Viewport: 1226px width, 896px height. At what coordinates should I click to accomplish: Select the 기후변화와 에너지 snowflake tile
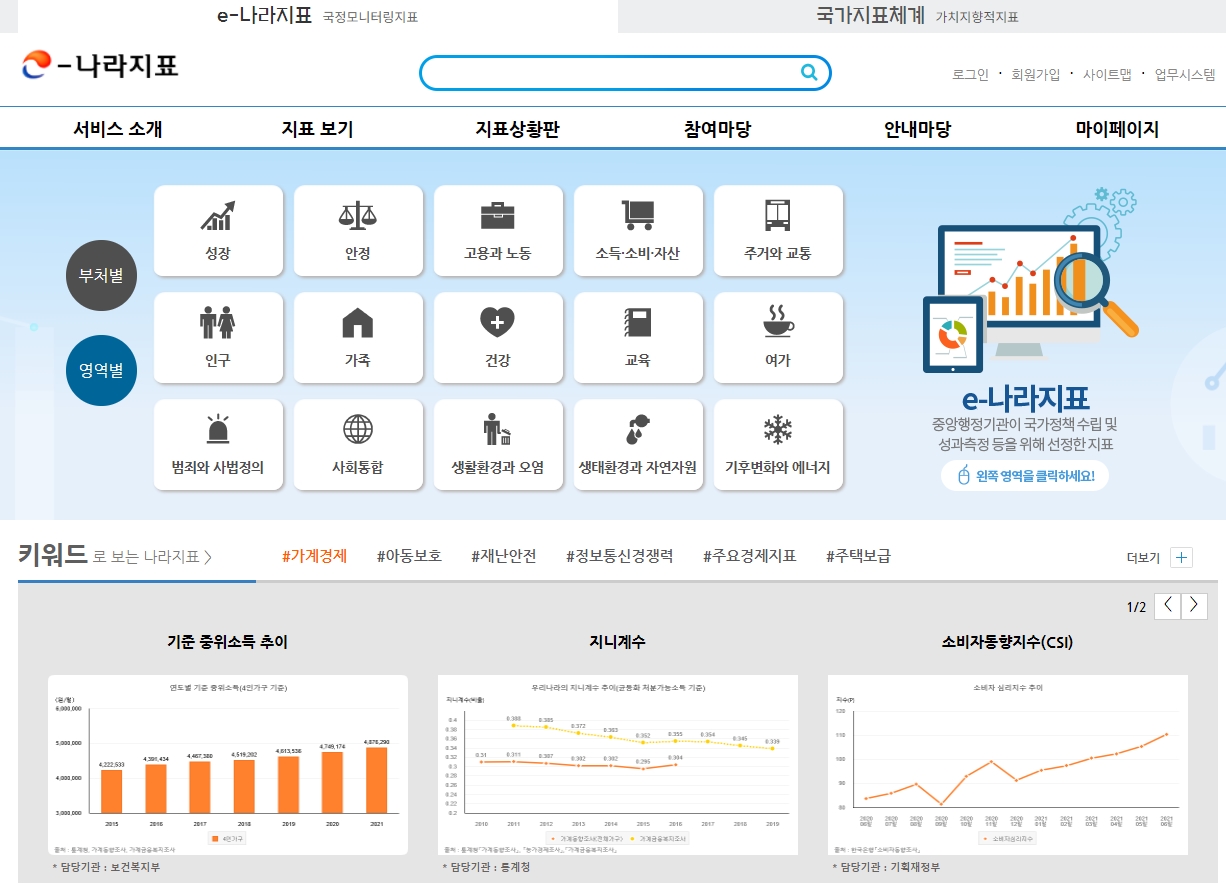pyautogui.click(x=778, y=445)
